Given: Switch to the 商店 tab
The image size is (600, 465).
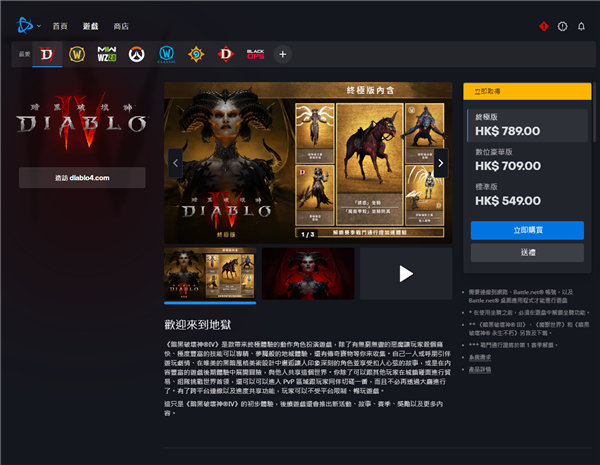Looking at the screenshot, I should point(121,26).
